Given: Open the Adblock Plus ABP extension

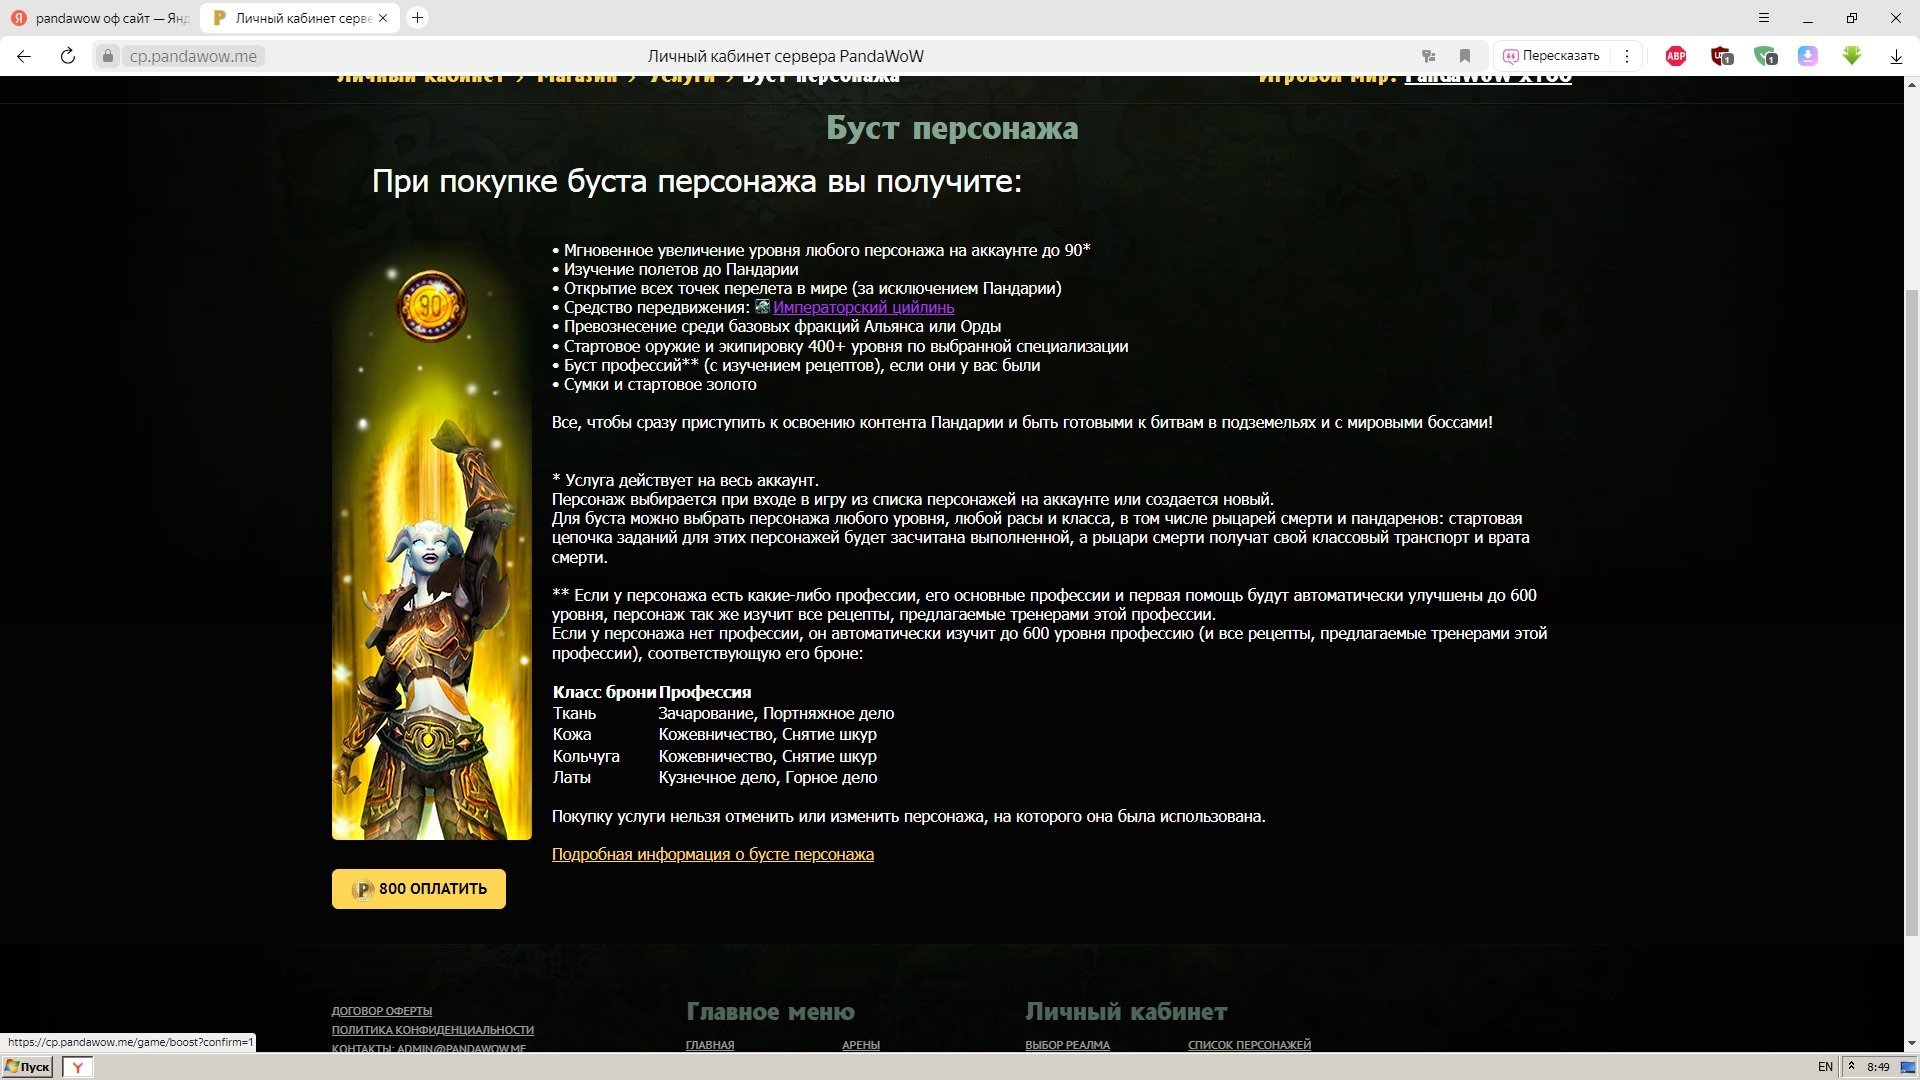Looking at the screenshot, I should coord(1676,56).
